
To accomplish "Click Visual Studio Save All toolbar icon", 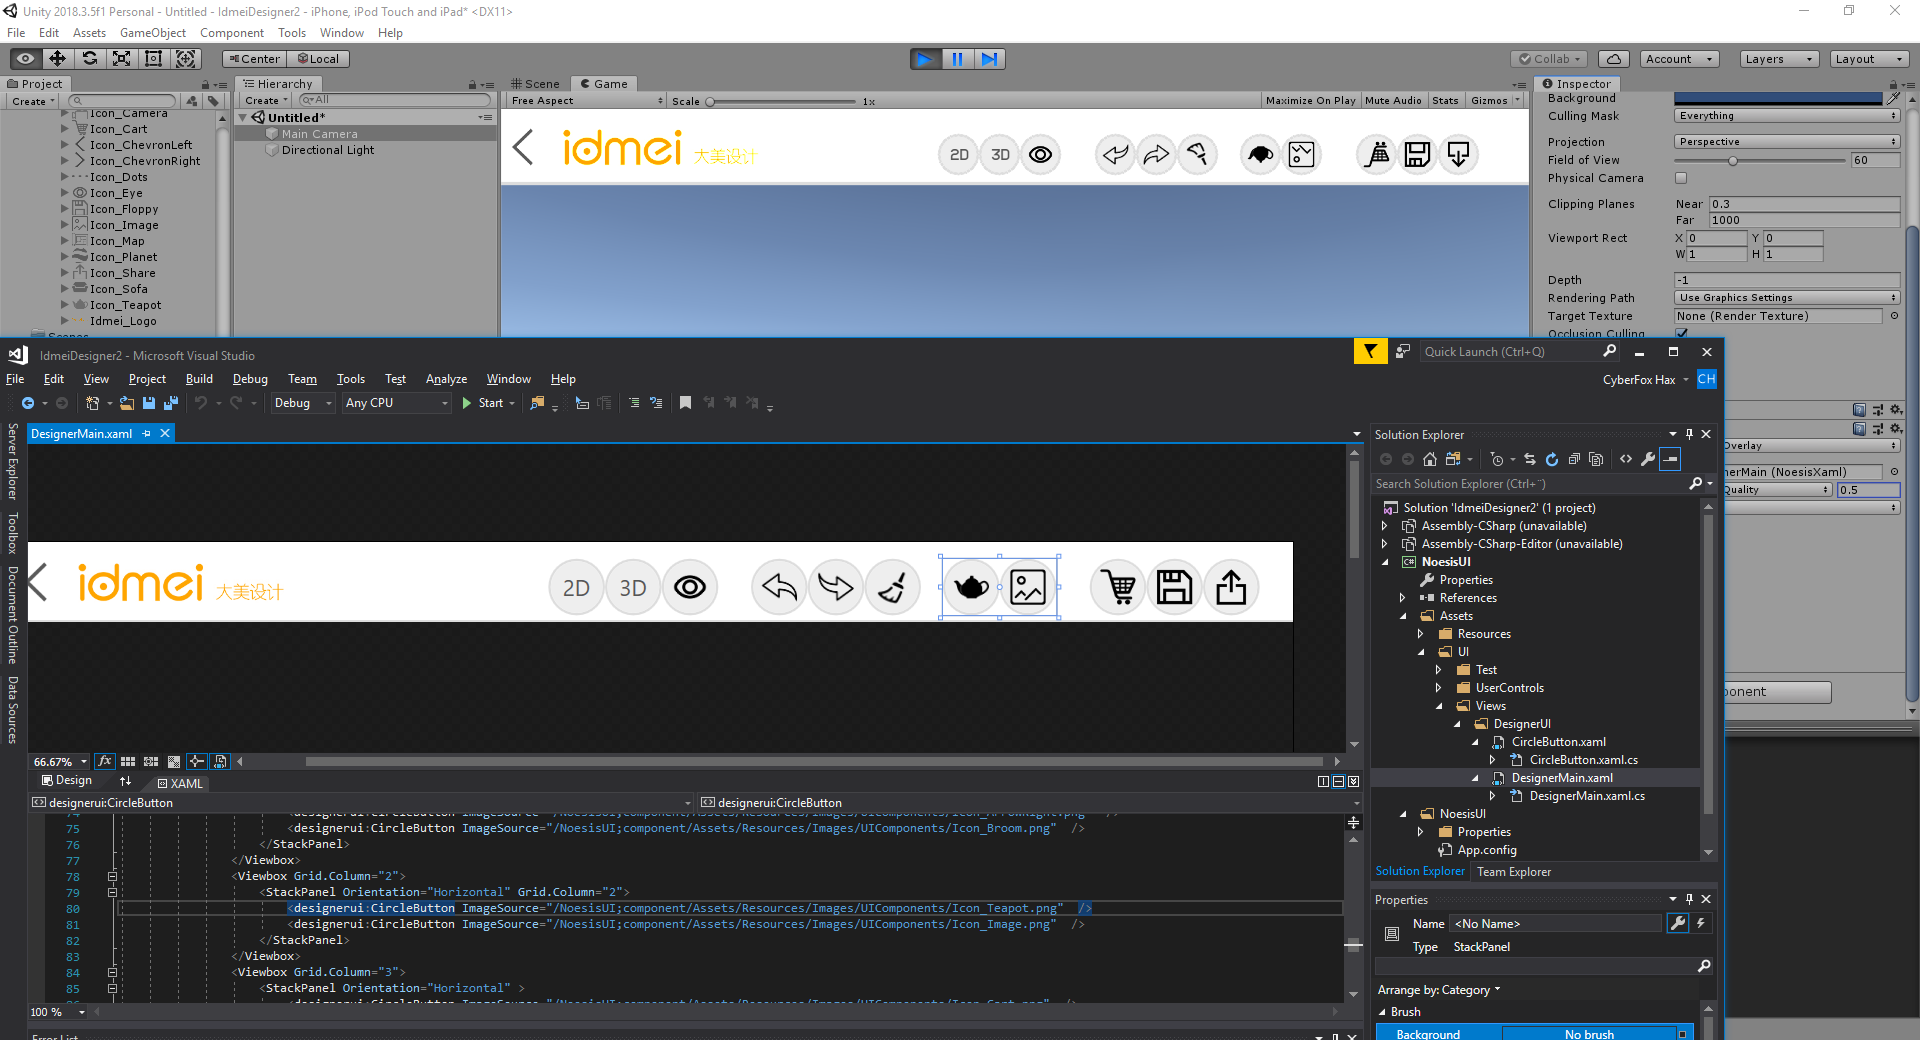I will [171, 403].
